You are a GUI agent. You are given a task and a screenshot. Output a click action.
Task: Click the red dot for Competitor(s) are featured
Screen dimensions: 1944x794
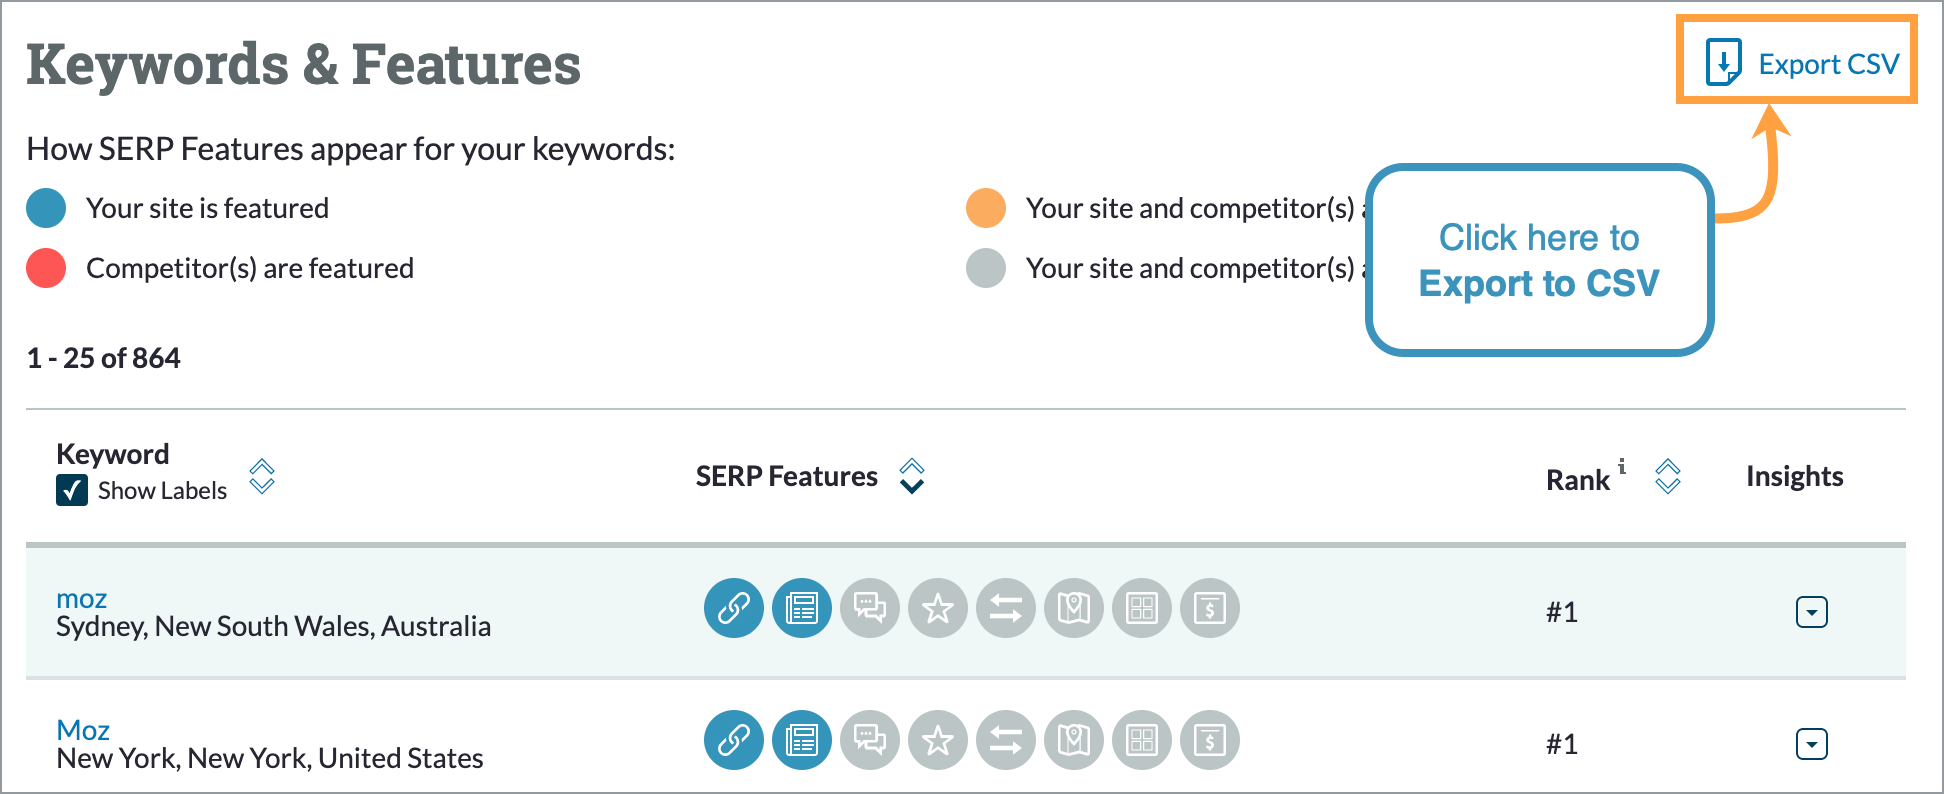(x=44, y=267)
